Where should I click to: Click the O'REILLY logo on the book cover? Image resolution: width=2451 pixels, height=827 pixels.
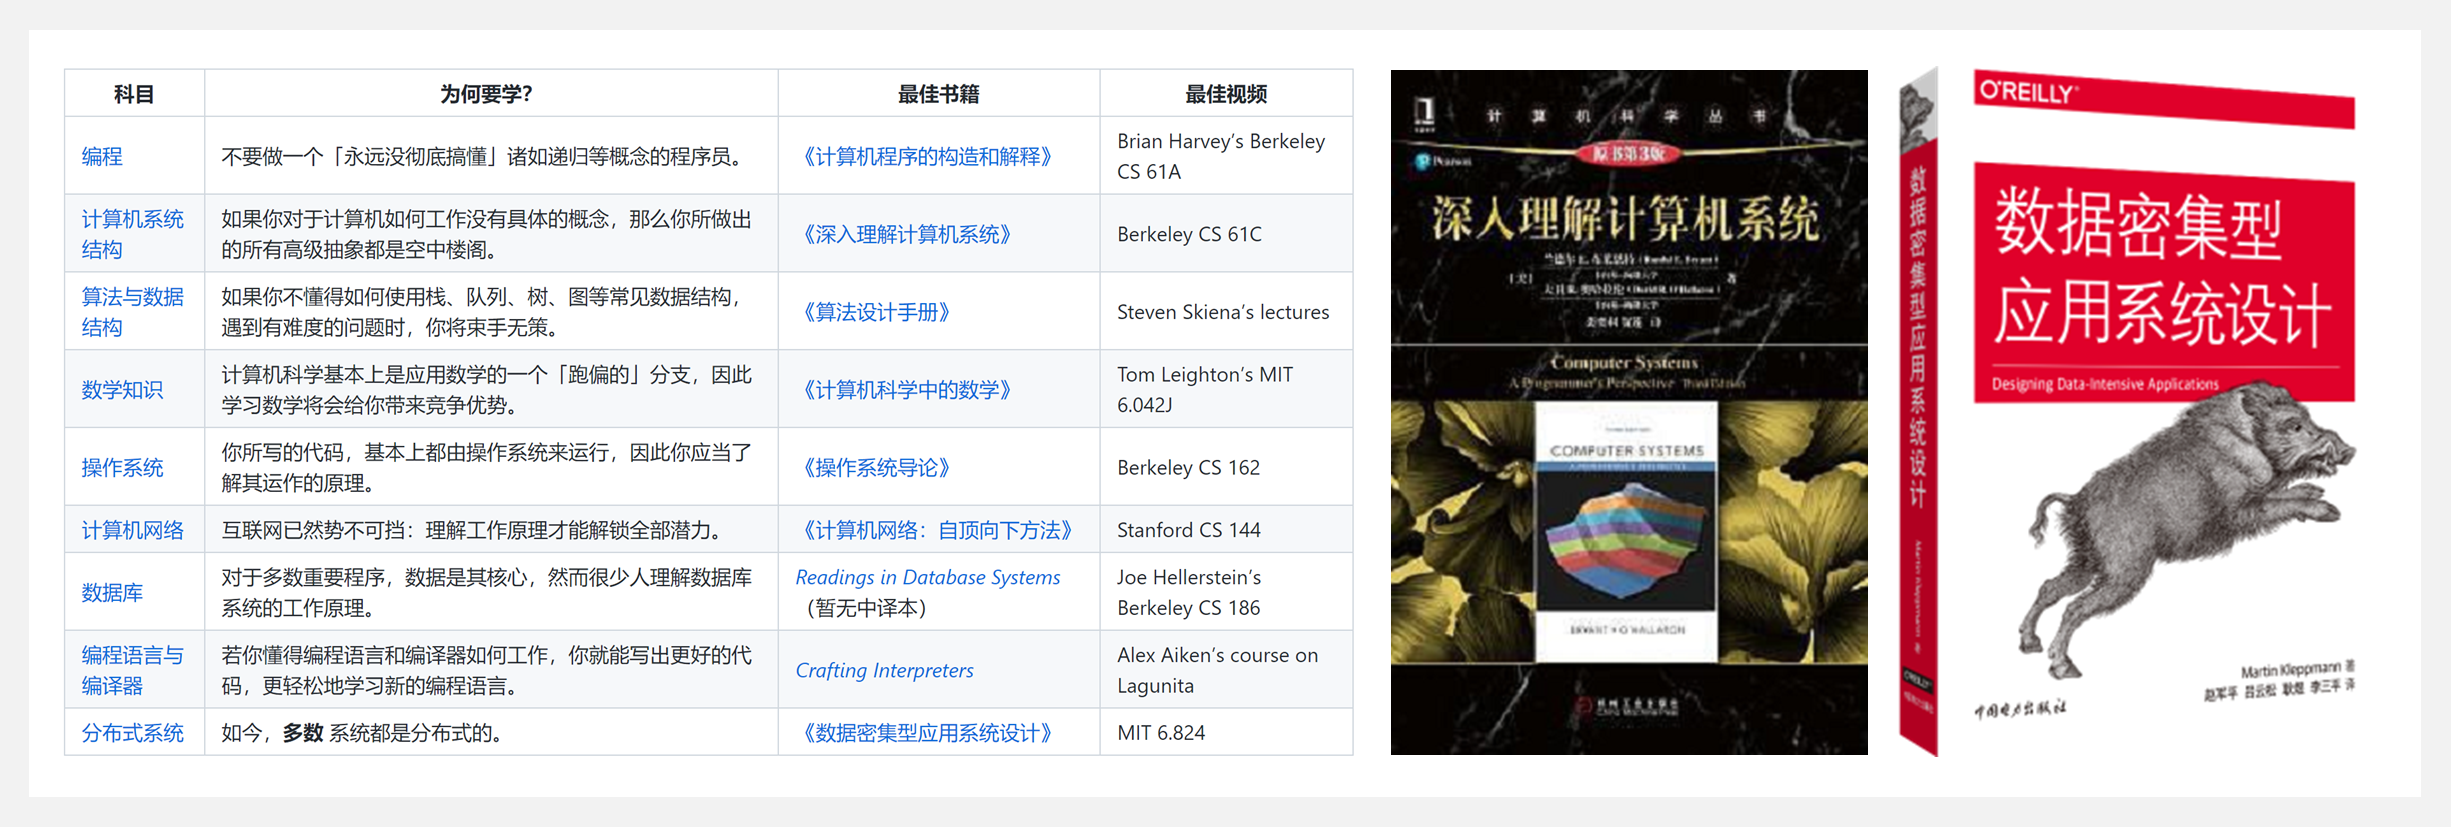click(x=2028, y=92)
